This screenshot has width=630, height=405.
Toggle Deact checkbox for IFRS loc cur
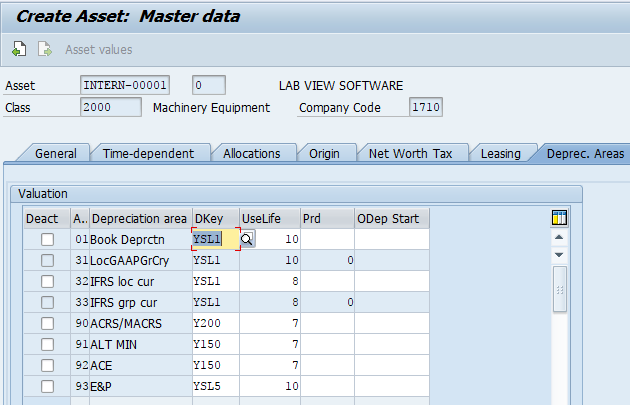pyautogui.click(x=47, y=281)
